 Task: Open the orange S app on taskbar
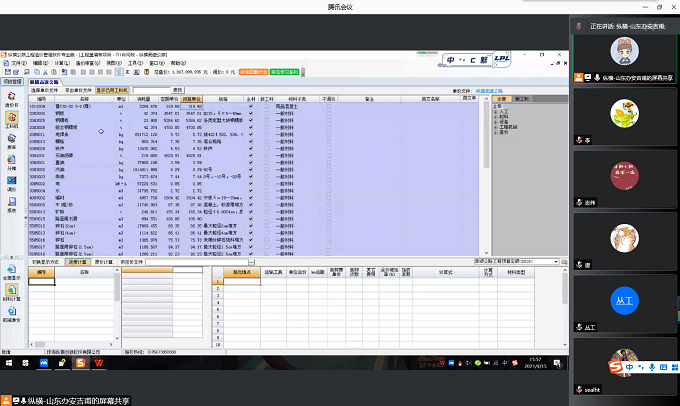(81, 363)
